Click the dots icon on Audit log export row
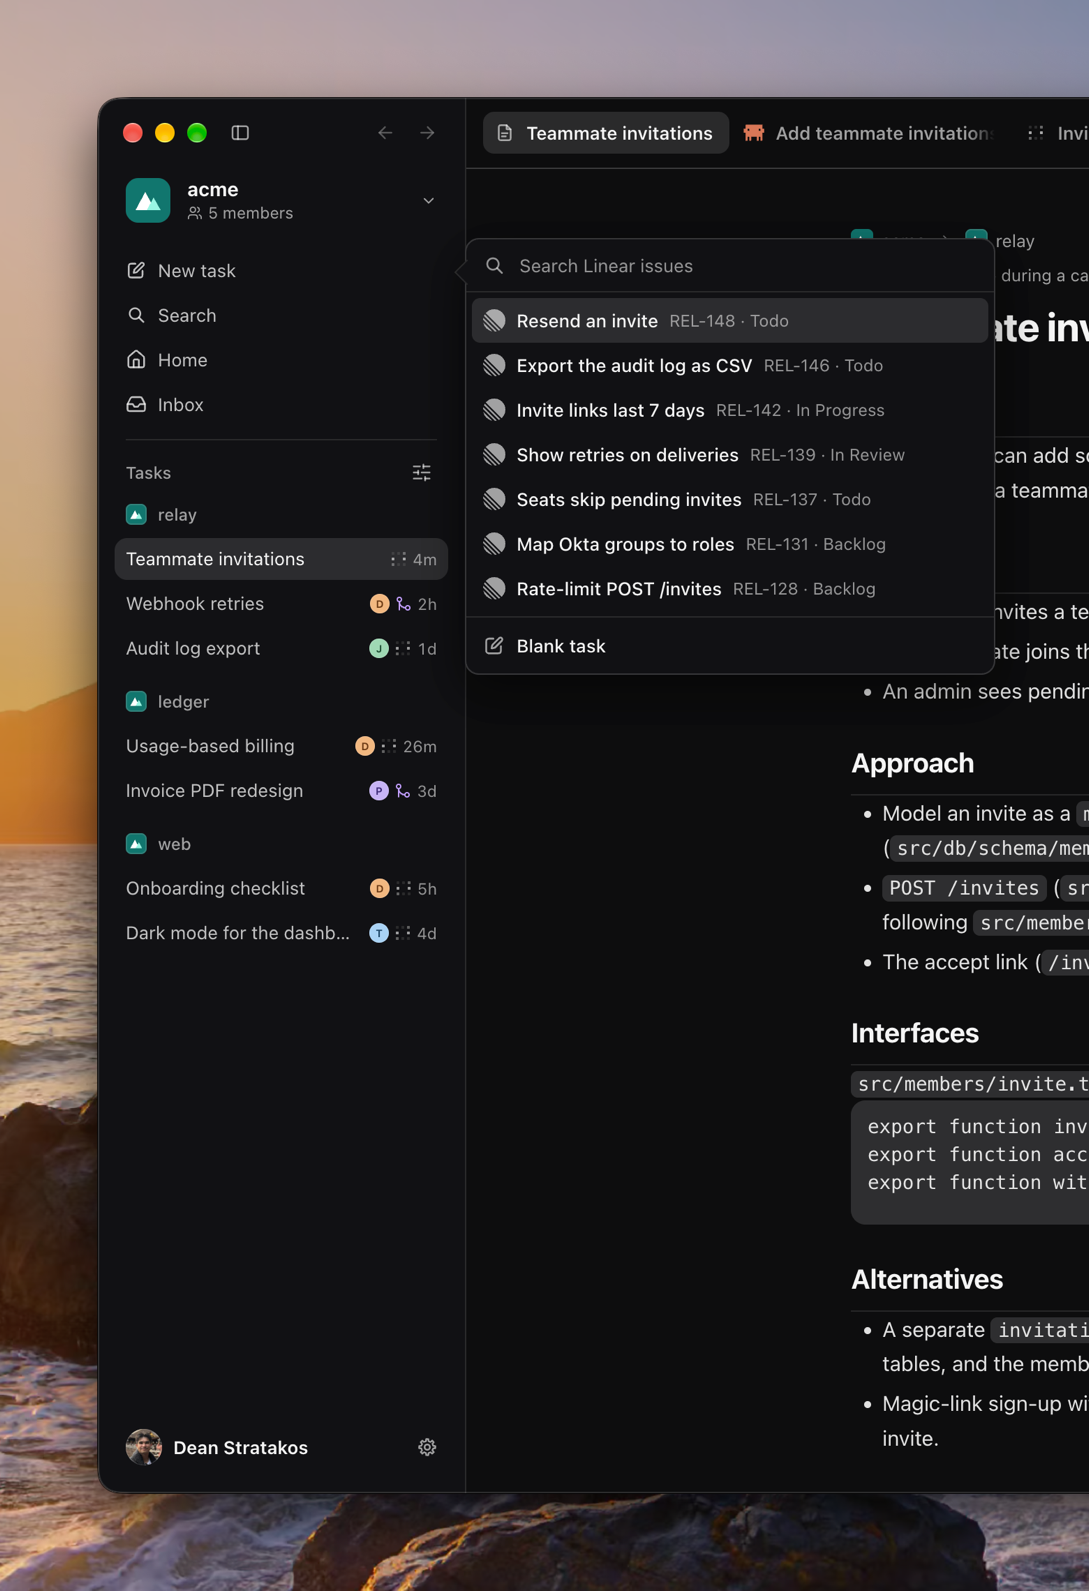Image resolution: width=1089 pixels, height=1591 pixels. tap(403, 649)
